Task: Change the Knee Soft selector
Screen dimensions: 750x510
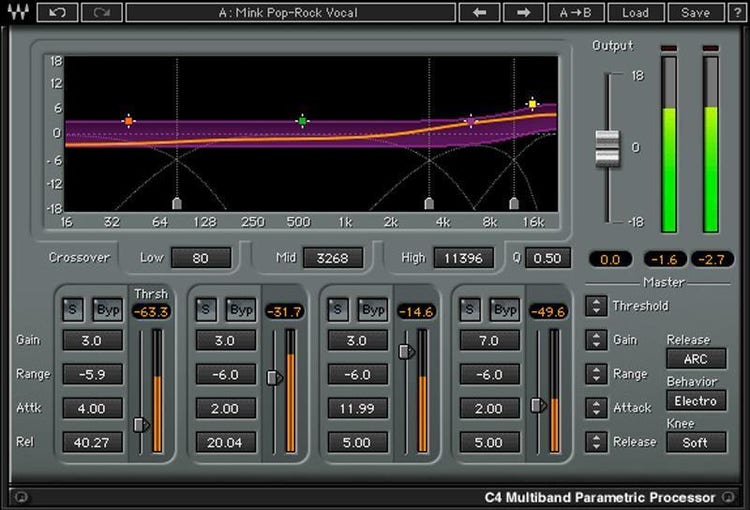Action: 696,442
